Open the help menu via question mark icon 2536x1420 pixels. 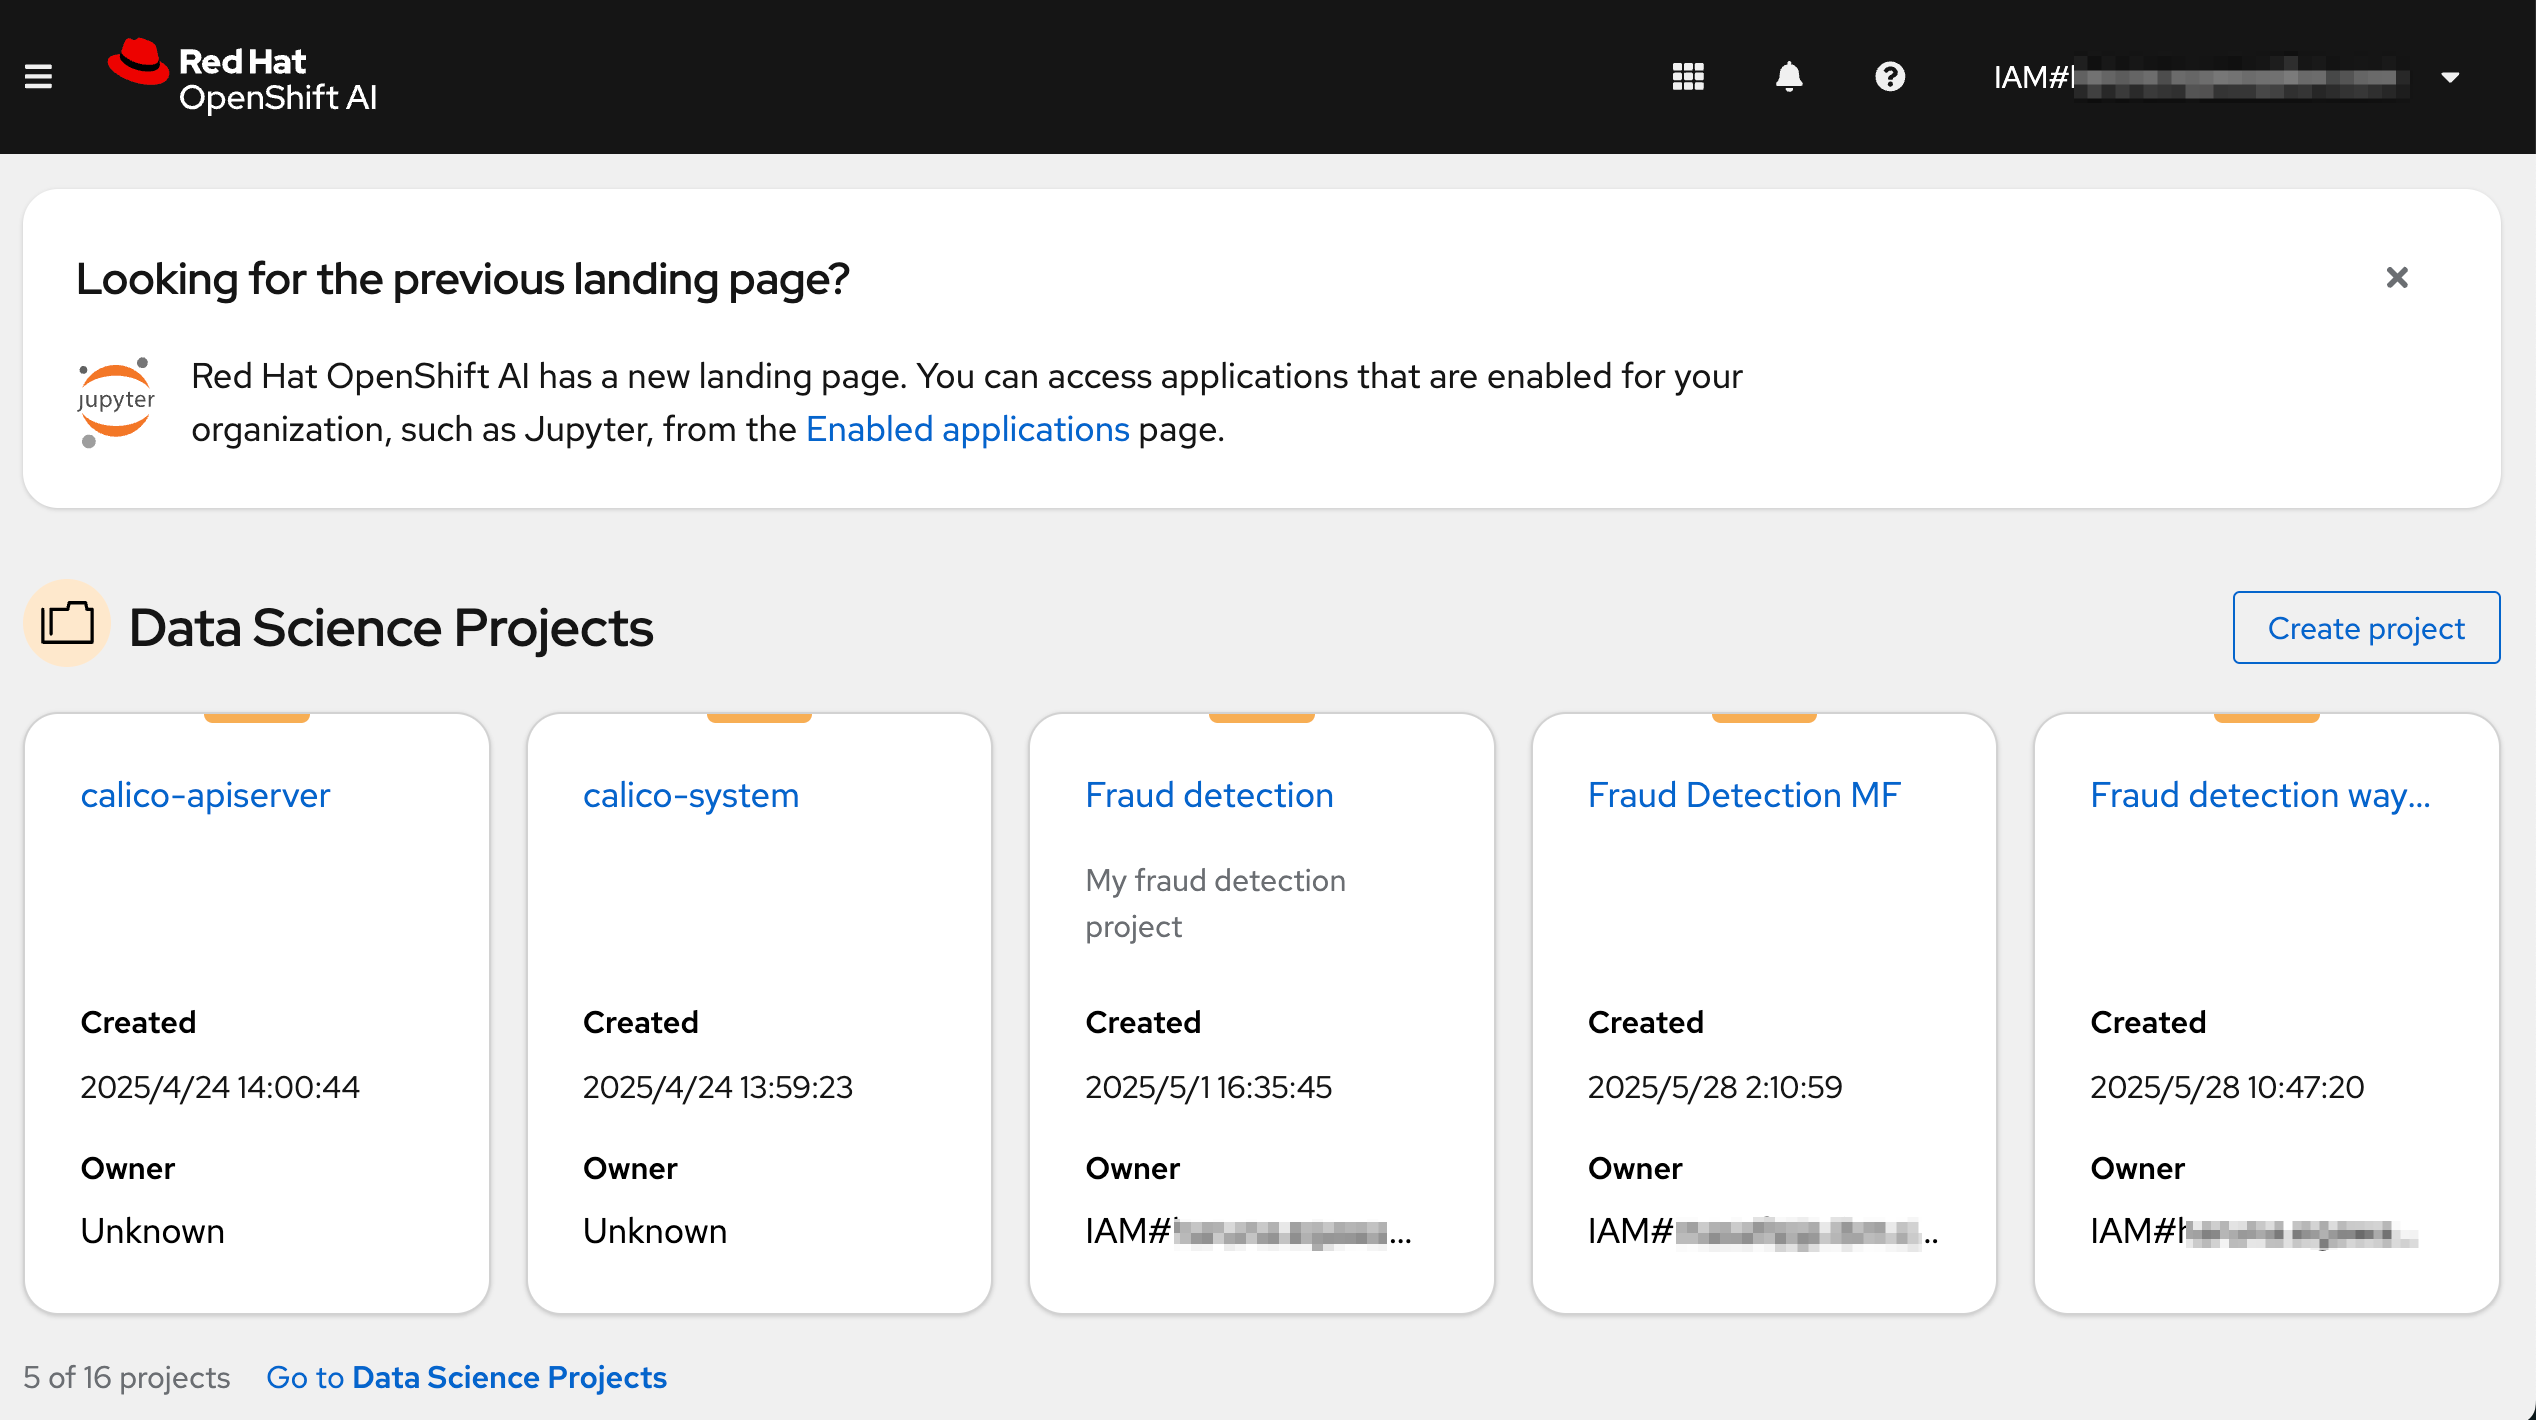tap(1890, 76)
